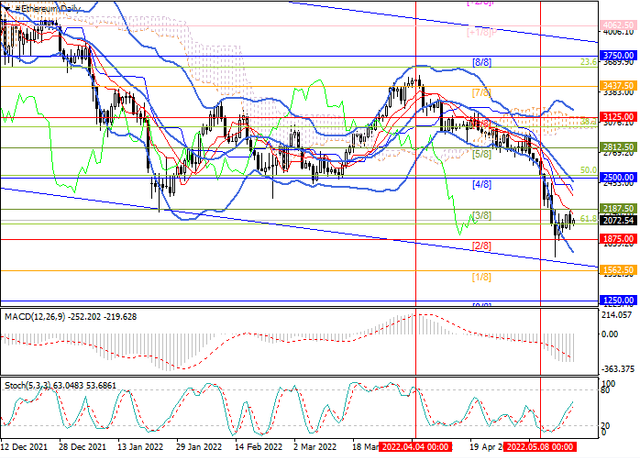Select the #Ethereum,Daily chart title
The image size is (640, 458).
click(x=44, y=6)
